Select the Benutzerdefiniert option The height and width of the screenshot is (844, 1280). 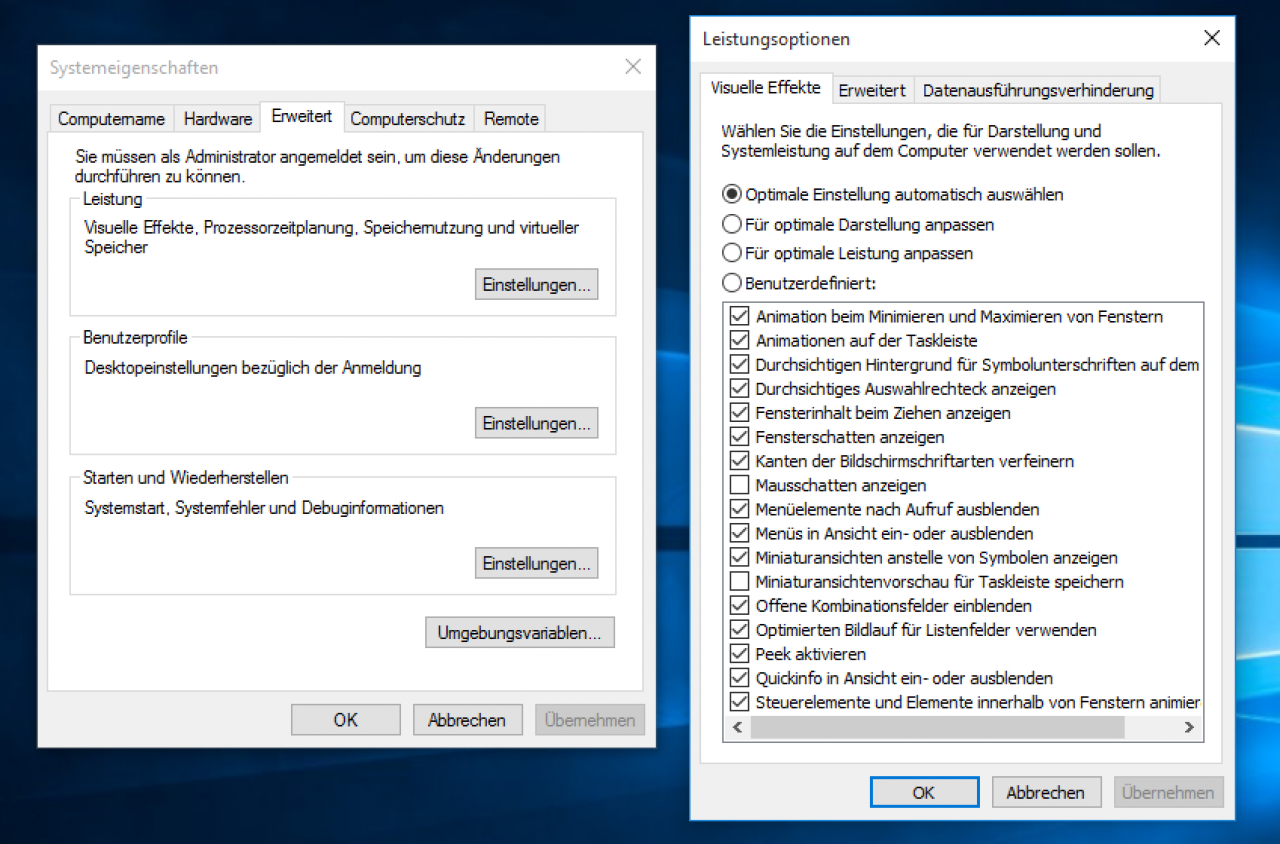point(800,283)
